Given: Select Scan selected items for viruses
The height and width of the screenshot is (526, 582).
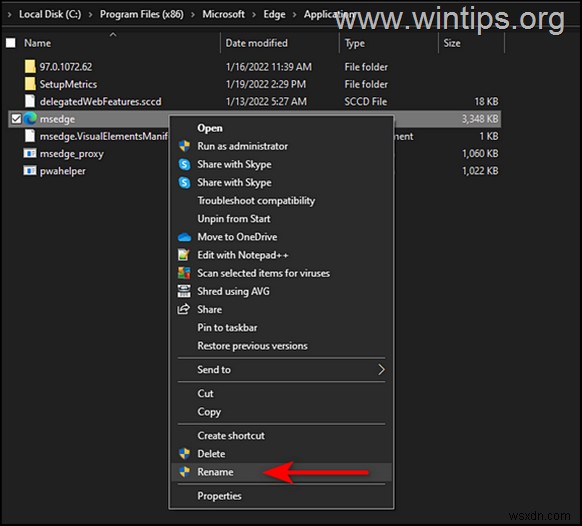Looking at the screenshot, I should coord(264,273).
